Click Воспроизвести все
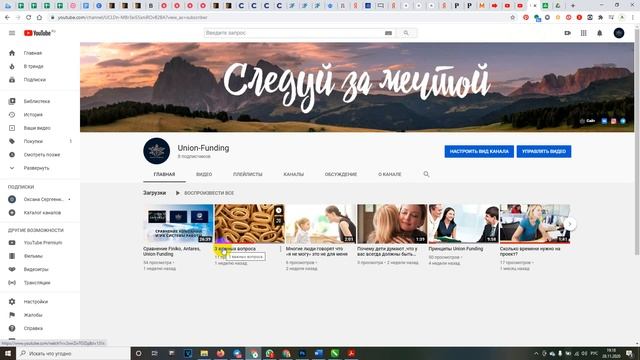Viewport: 640px width, 360px height. click(x=205, y=193)
